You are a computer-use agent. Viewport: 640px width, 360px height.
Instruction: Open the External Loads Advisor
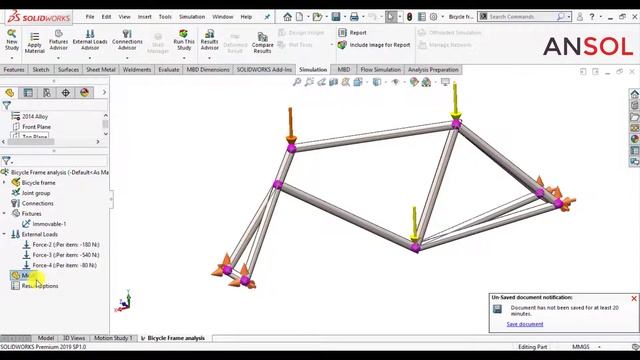tap(90, 40)
